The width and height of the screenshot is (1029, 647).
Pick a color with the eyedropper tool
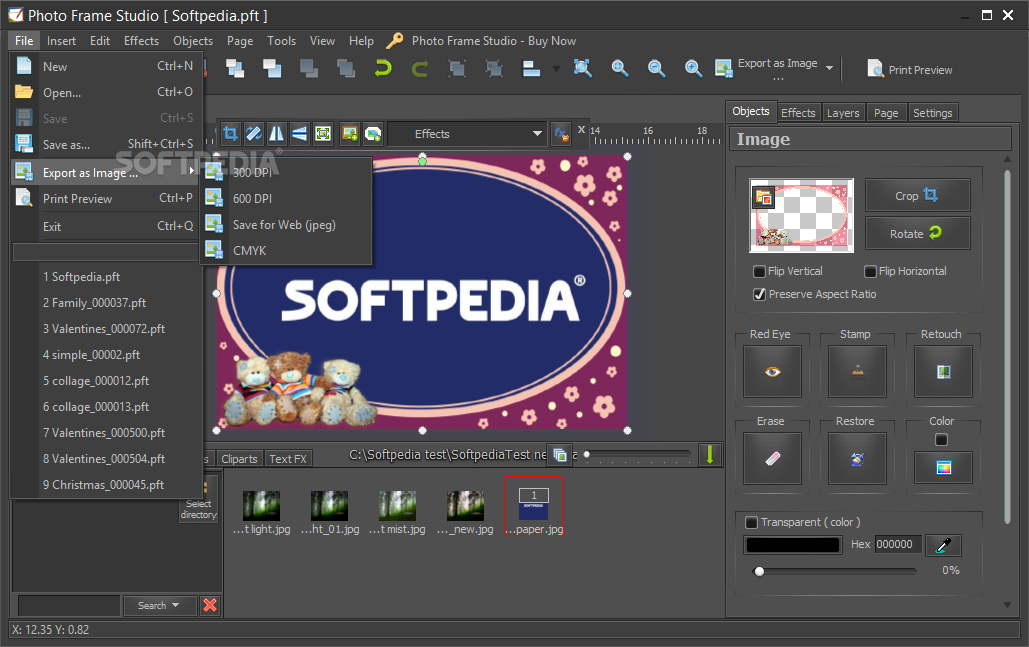tap(943, 545)
